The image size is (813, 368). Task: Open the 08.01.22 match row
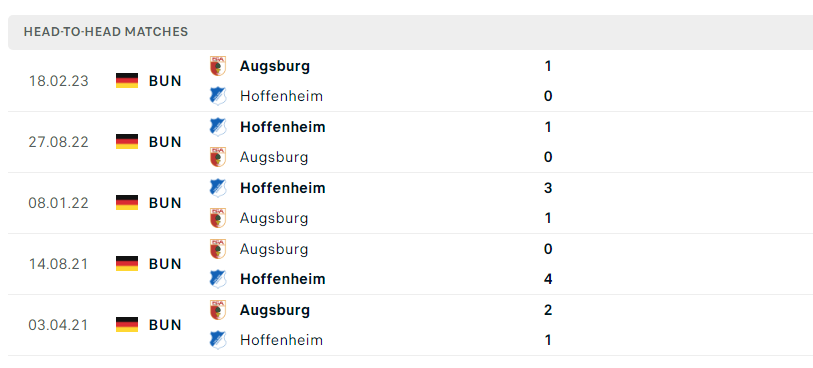pos(411,203)
